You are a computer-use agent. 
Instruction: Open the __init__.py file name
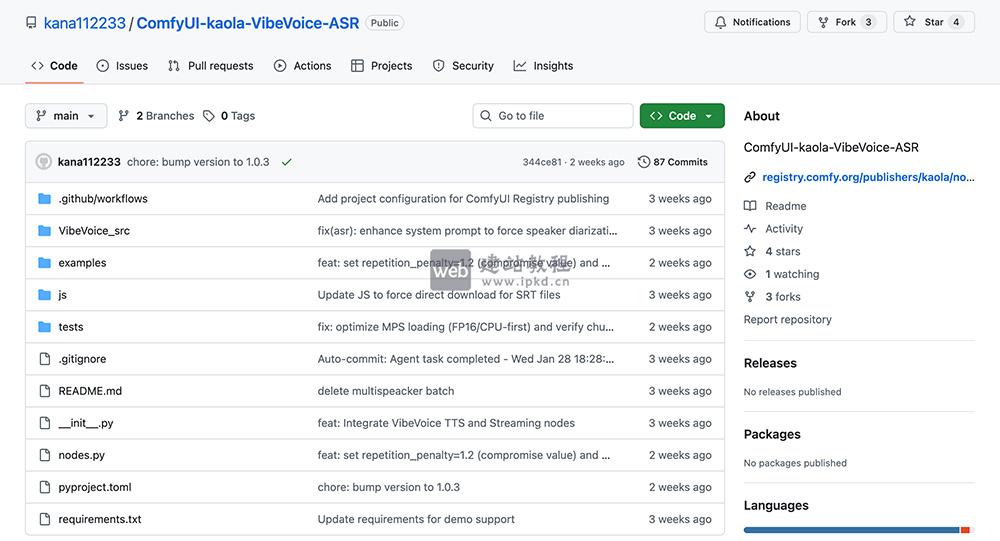[x=86, y=423]
